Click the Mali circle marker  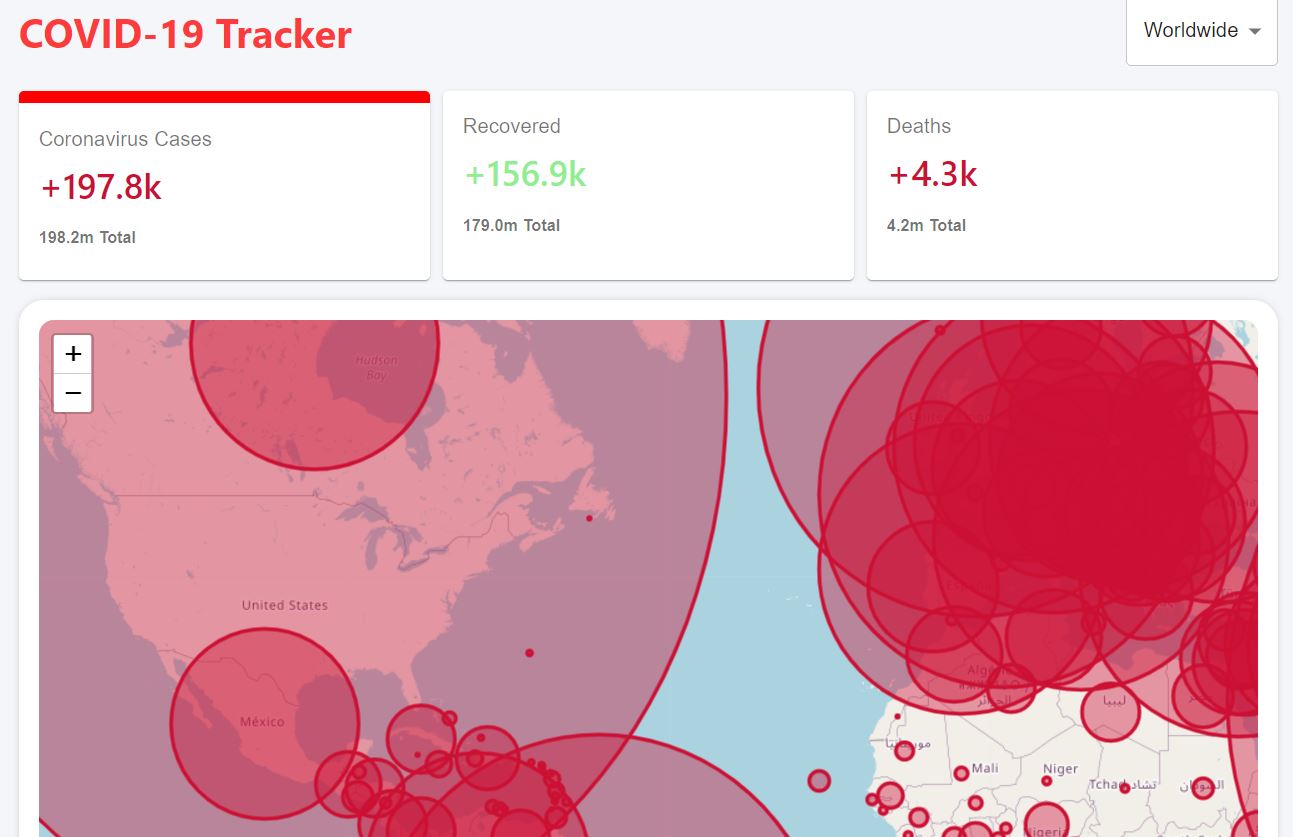(961, 773)
